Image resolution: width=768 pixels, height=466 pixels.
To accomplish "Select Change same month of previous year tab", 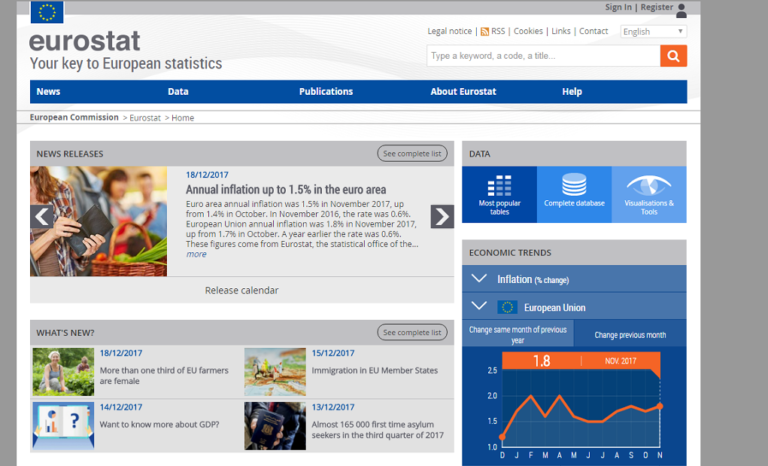I will point(518,334).
